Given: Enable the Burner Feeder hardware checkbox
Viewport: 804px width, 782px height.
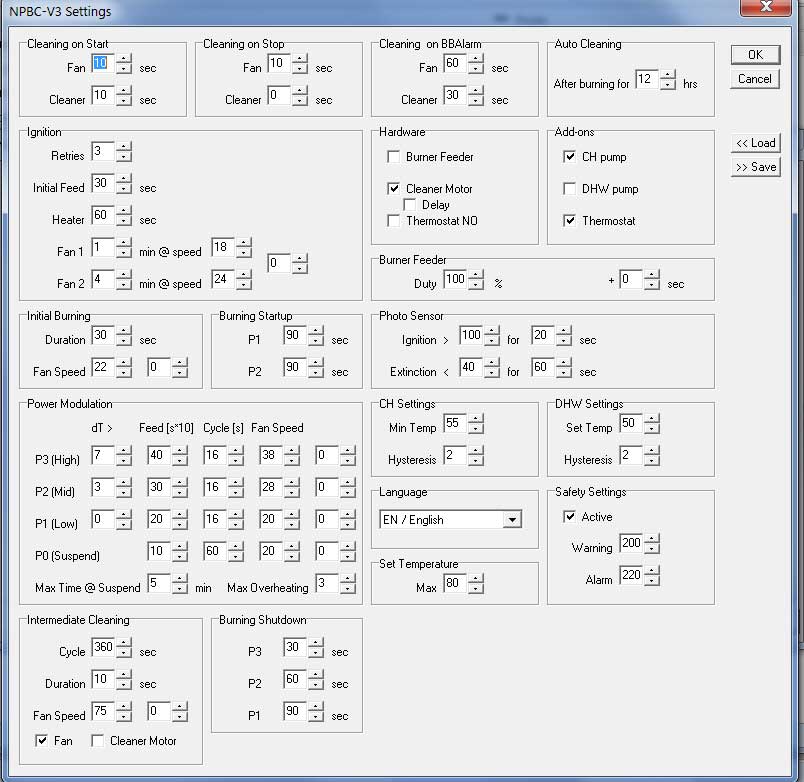Looking at the screenshot, I should (394, 156).
